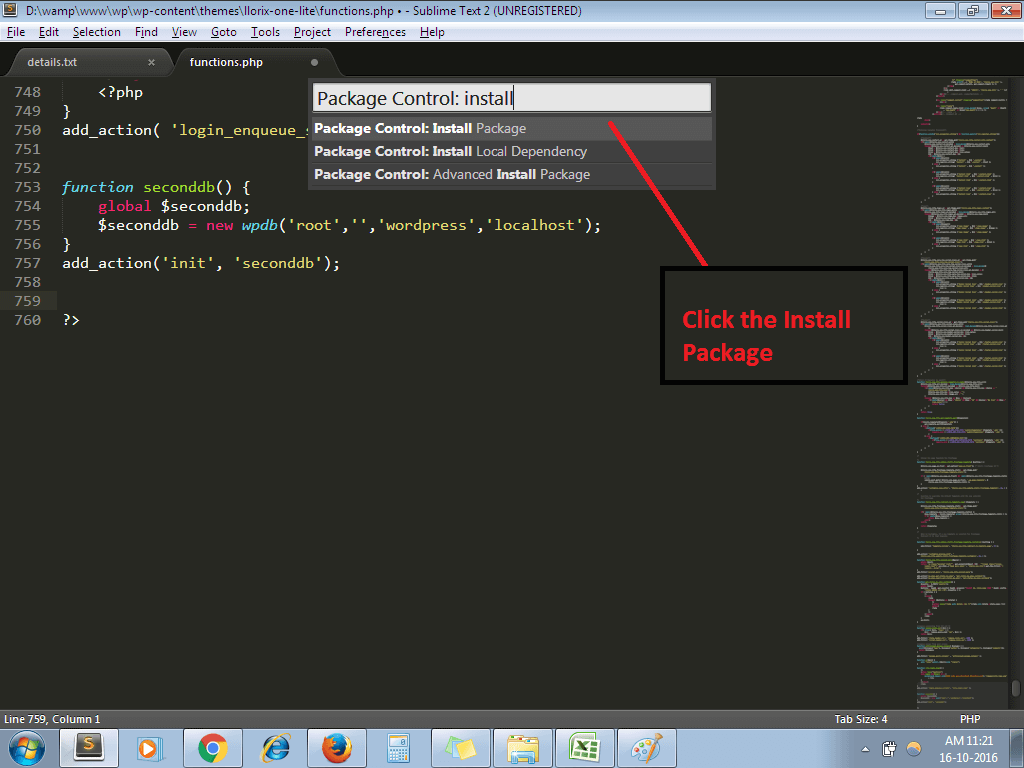This screenshot has width=1024, height=768.
Task: Open the Tools menu
Action: click(x=265, y=32)
